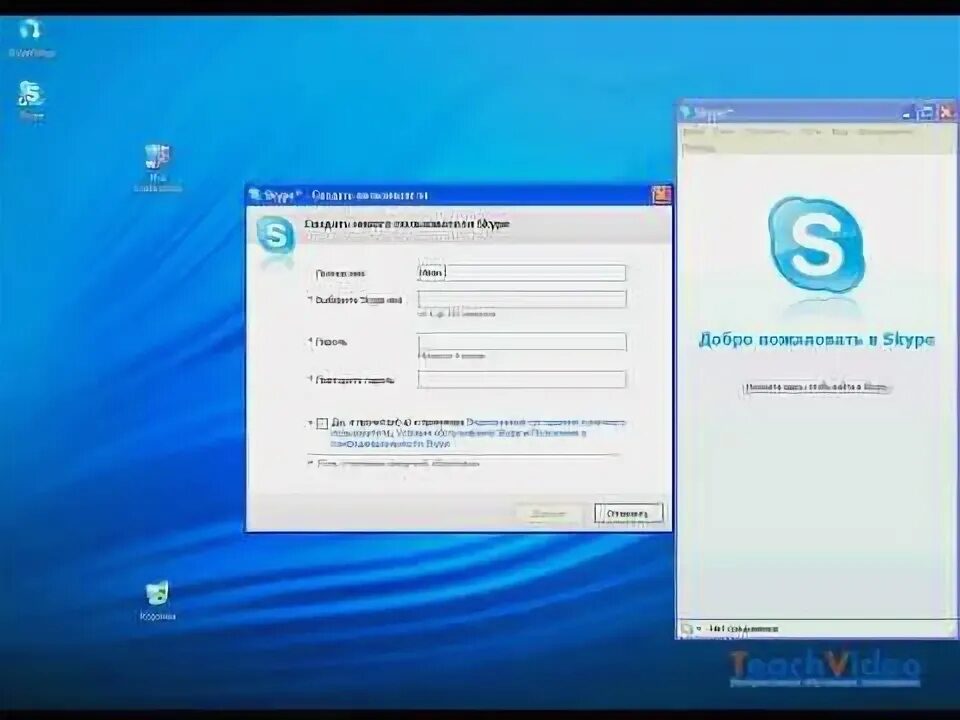The image size is (960, 720).
Task: Open the last menu on the first Skype menu row
Action: pyautogui.click(x=885, y=131)
